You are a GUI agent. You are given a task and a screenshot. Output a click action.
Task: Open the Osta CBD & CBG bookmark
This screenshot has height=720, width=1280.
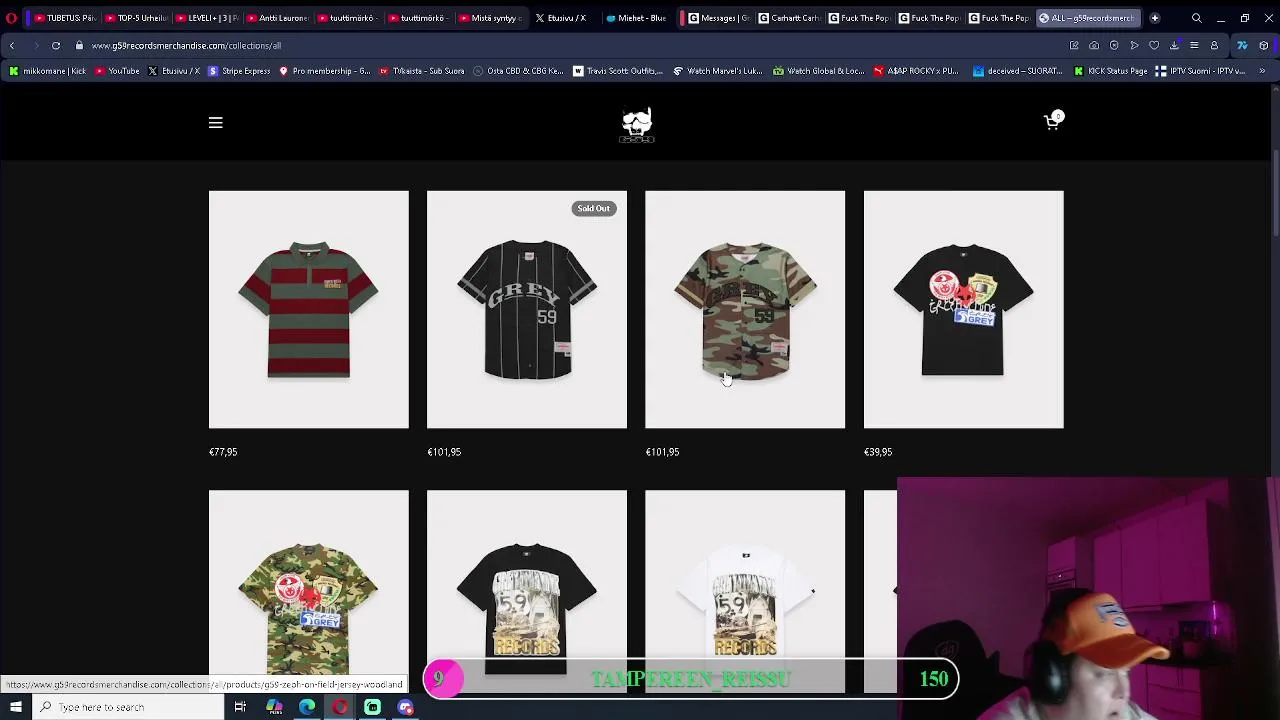click(x=518, y=71)
